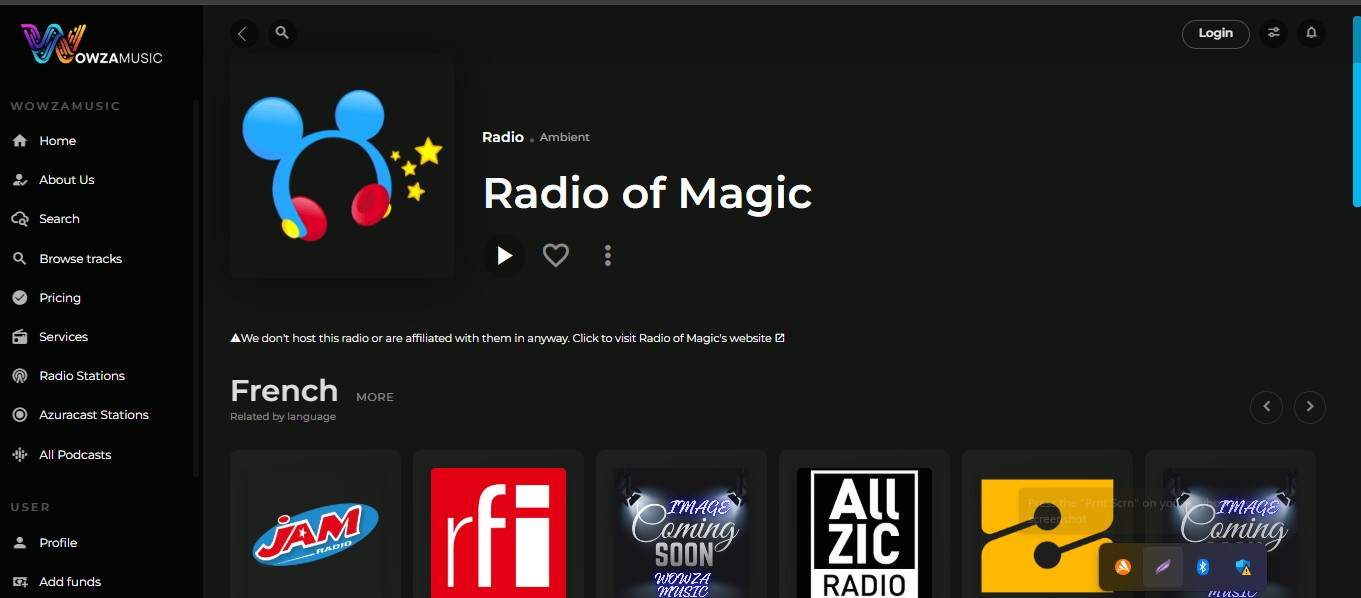Image resolution: width=1361 pixels, height=598 pixels.
Task: Play the Radio of Magic station
Action: point(504,256)
